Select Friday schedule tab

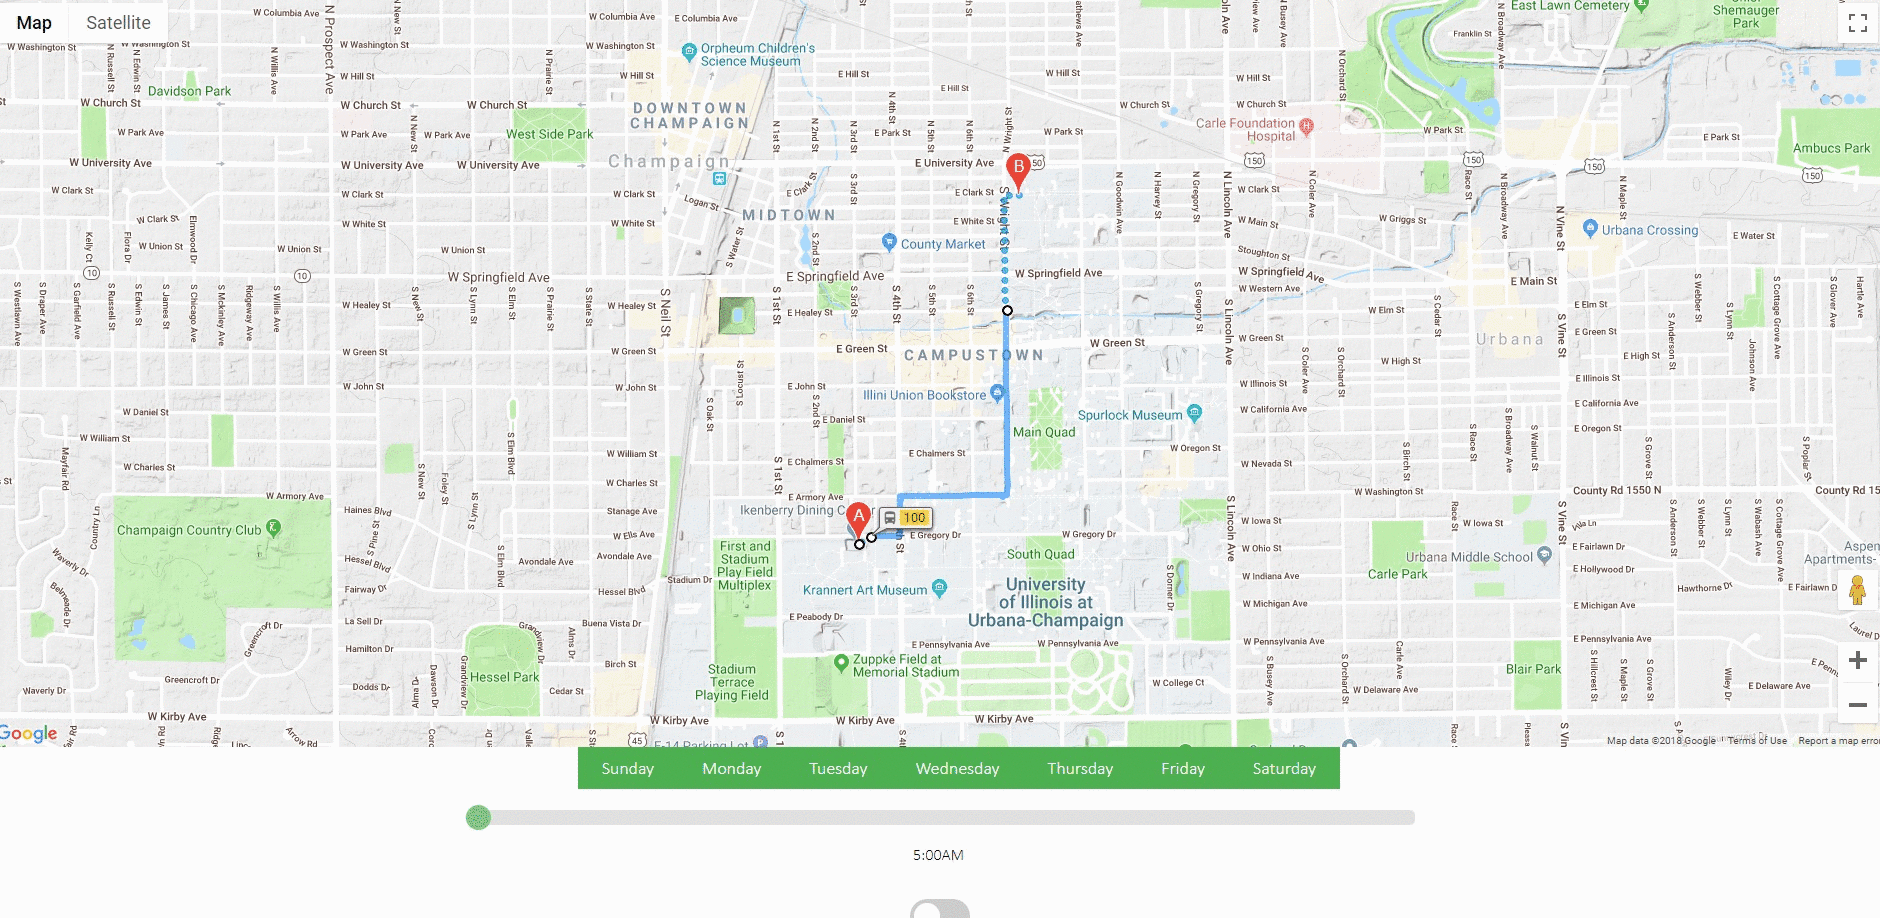tap(1183, 768)
